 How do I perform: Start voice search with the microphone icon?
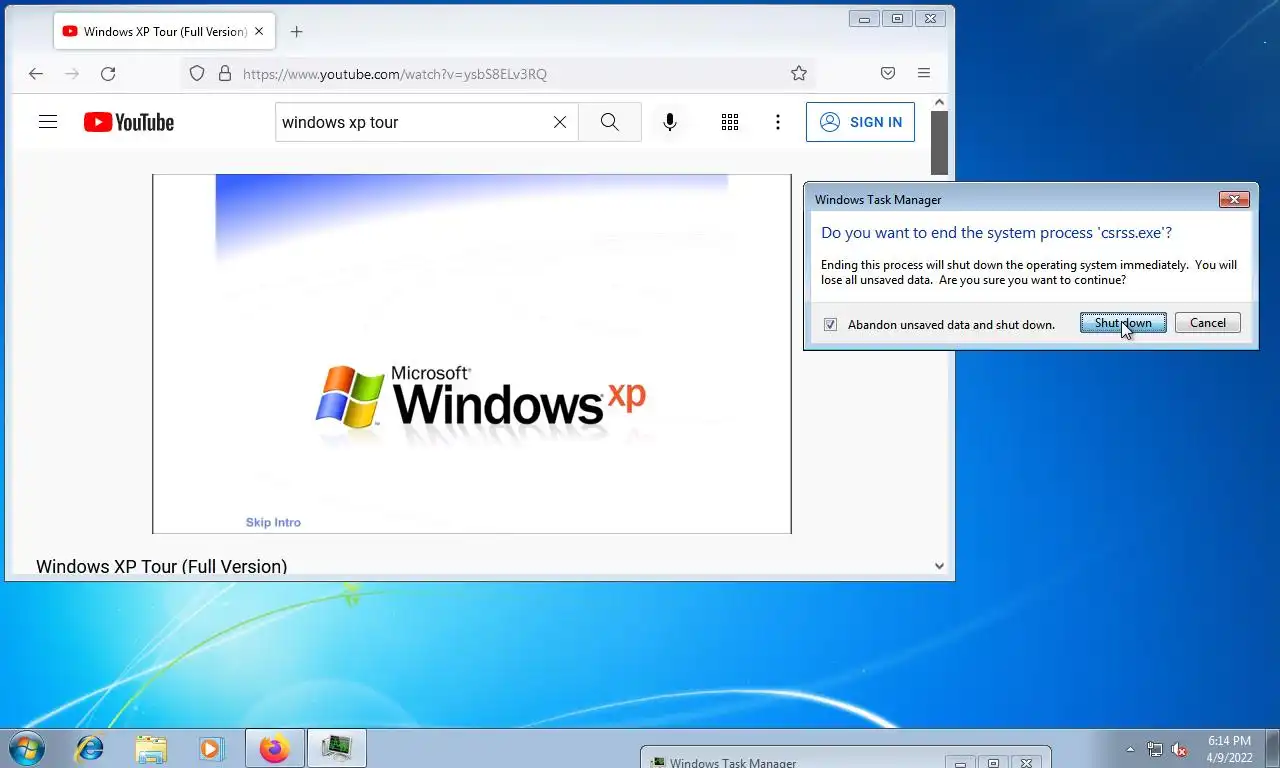[670, 122]
